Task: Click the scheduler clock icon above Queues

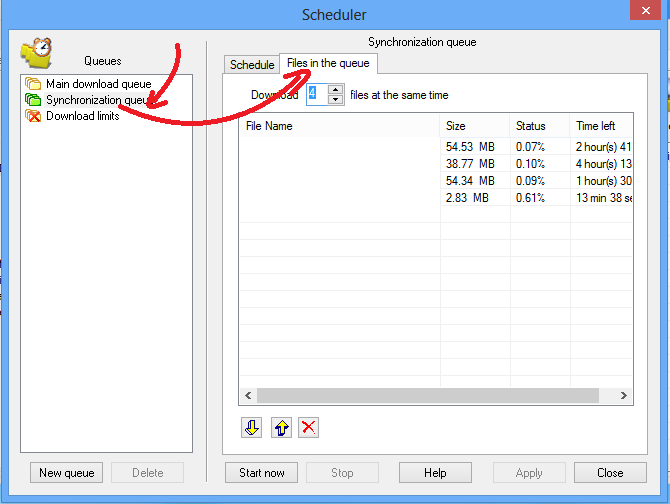Action: pyautogui.click(x=37, y=53)
